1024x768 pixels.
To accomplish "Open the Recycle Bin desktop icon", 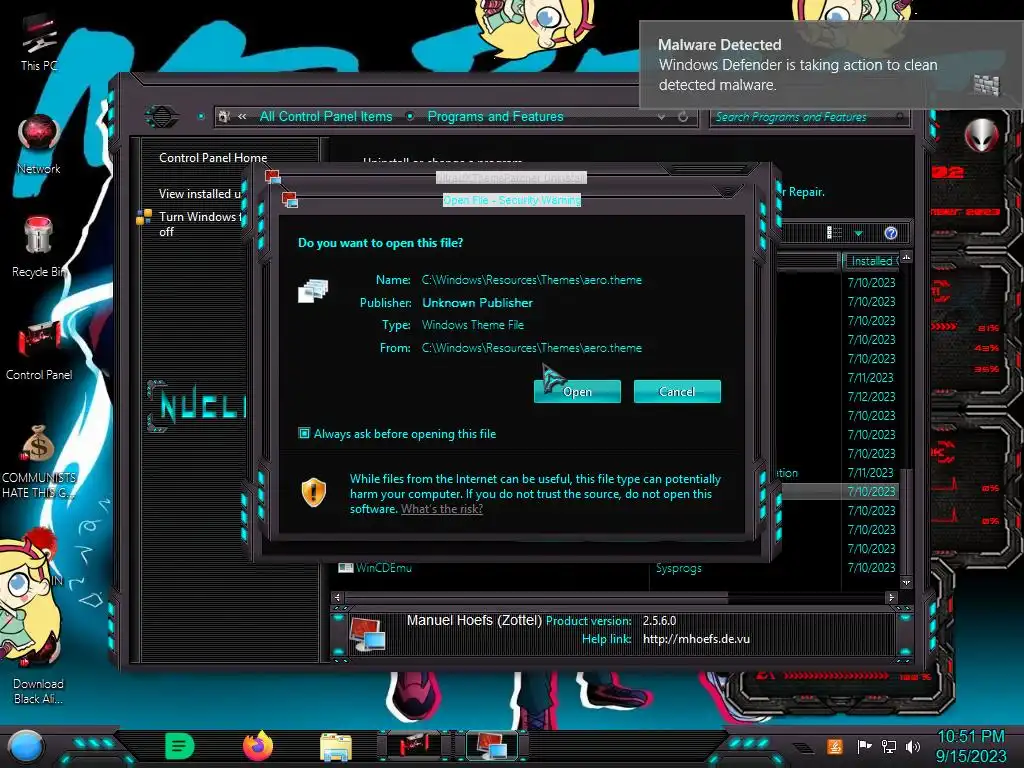I will pyautogui.click(x=39, y=247).
